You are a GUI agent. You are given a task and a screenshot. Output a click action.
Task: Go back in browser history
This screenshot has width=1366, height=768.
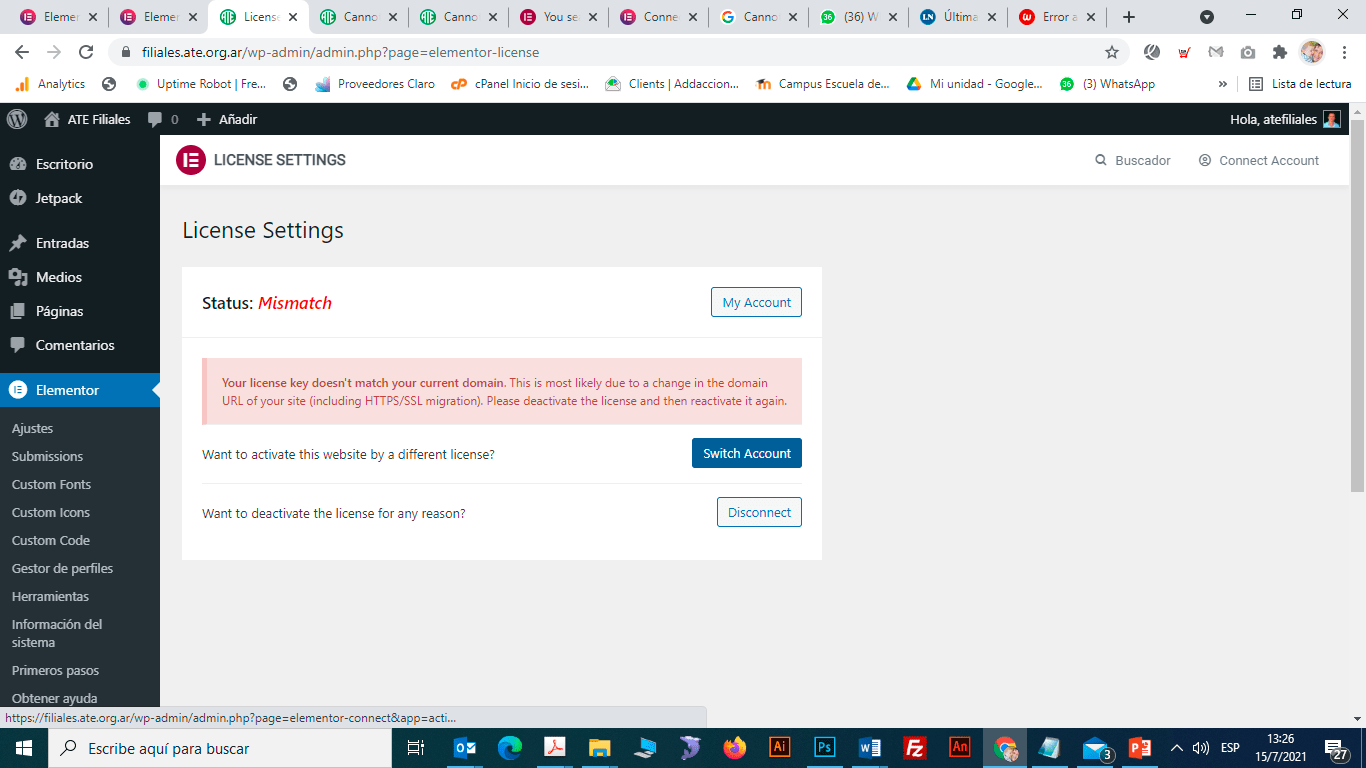pos(22,52)
